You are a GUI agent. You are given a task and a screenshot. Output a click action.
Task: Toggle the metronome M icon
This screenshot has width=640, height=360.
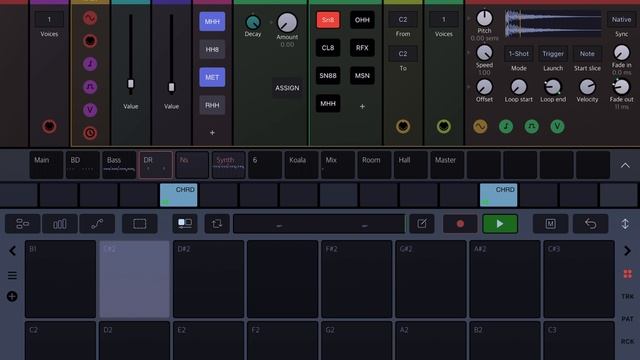point(551,224)
